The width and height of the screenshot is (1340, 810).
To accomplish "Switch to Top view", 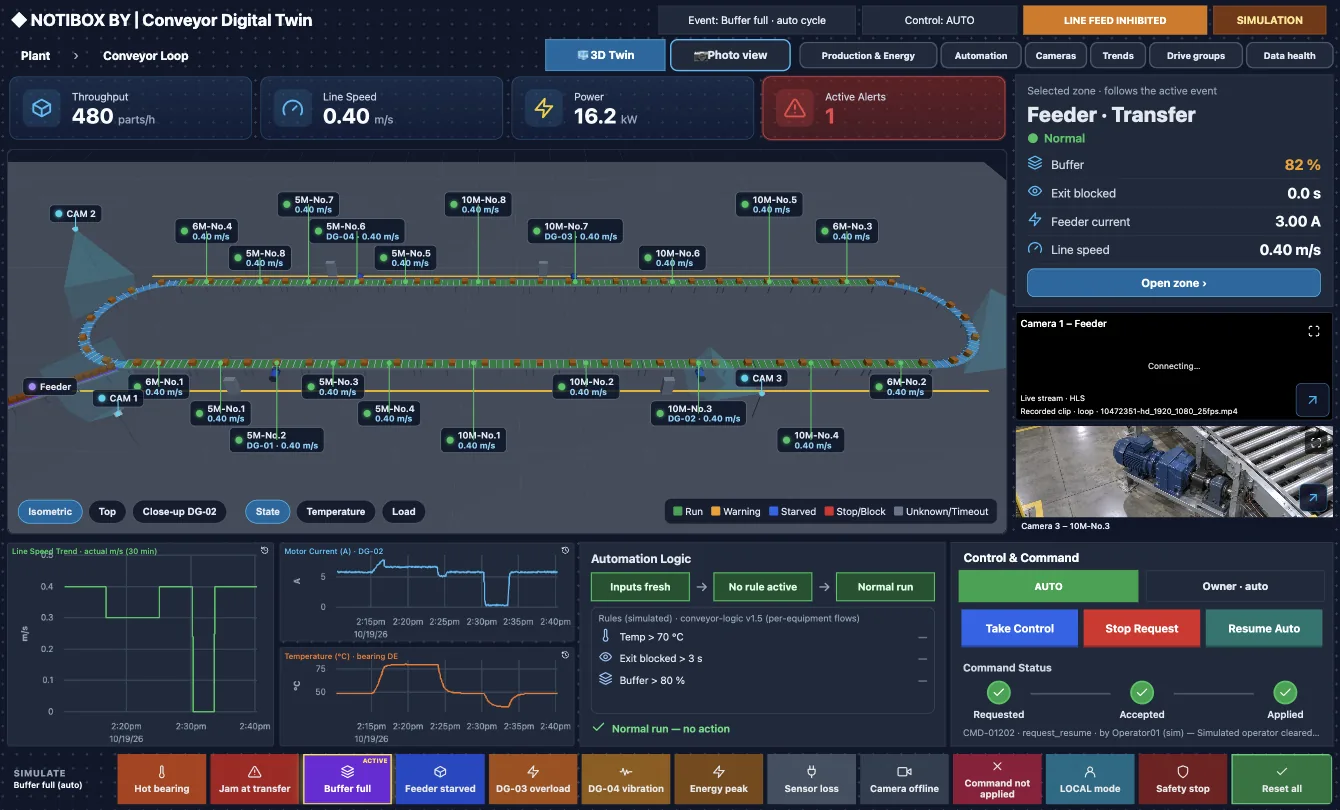I will point(107,512).
